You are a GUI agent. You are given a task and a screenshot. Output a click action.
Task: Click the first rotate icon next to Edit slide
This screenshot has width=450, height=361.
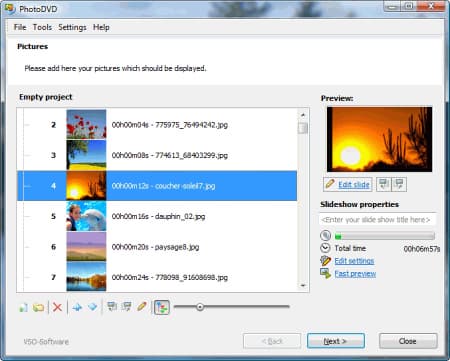click(x=384, y=184)
